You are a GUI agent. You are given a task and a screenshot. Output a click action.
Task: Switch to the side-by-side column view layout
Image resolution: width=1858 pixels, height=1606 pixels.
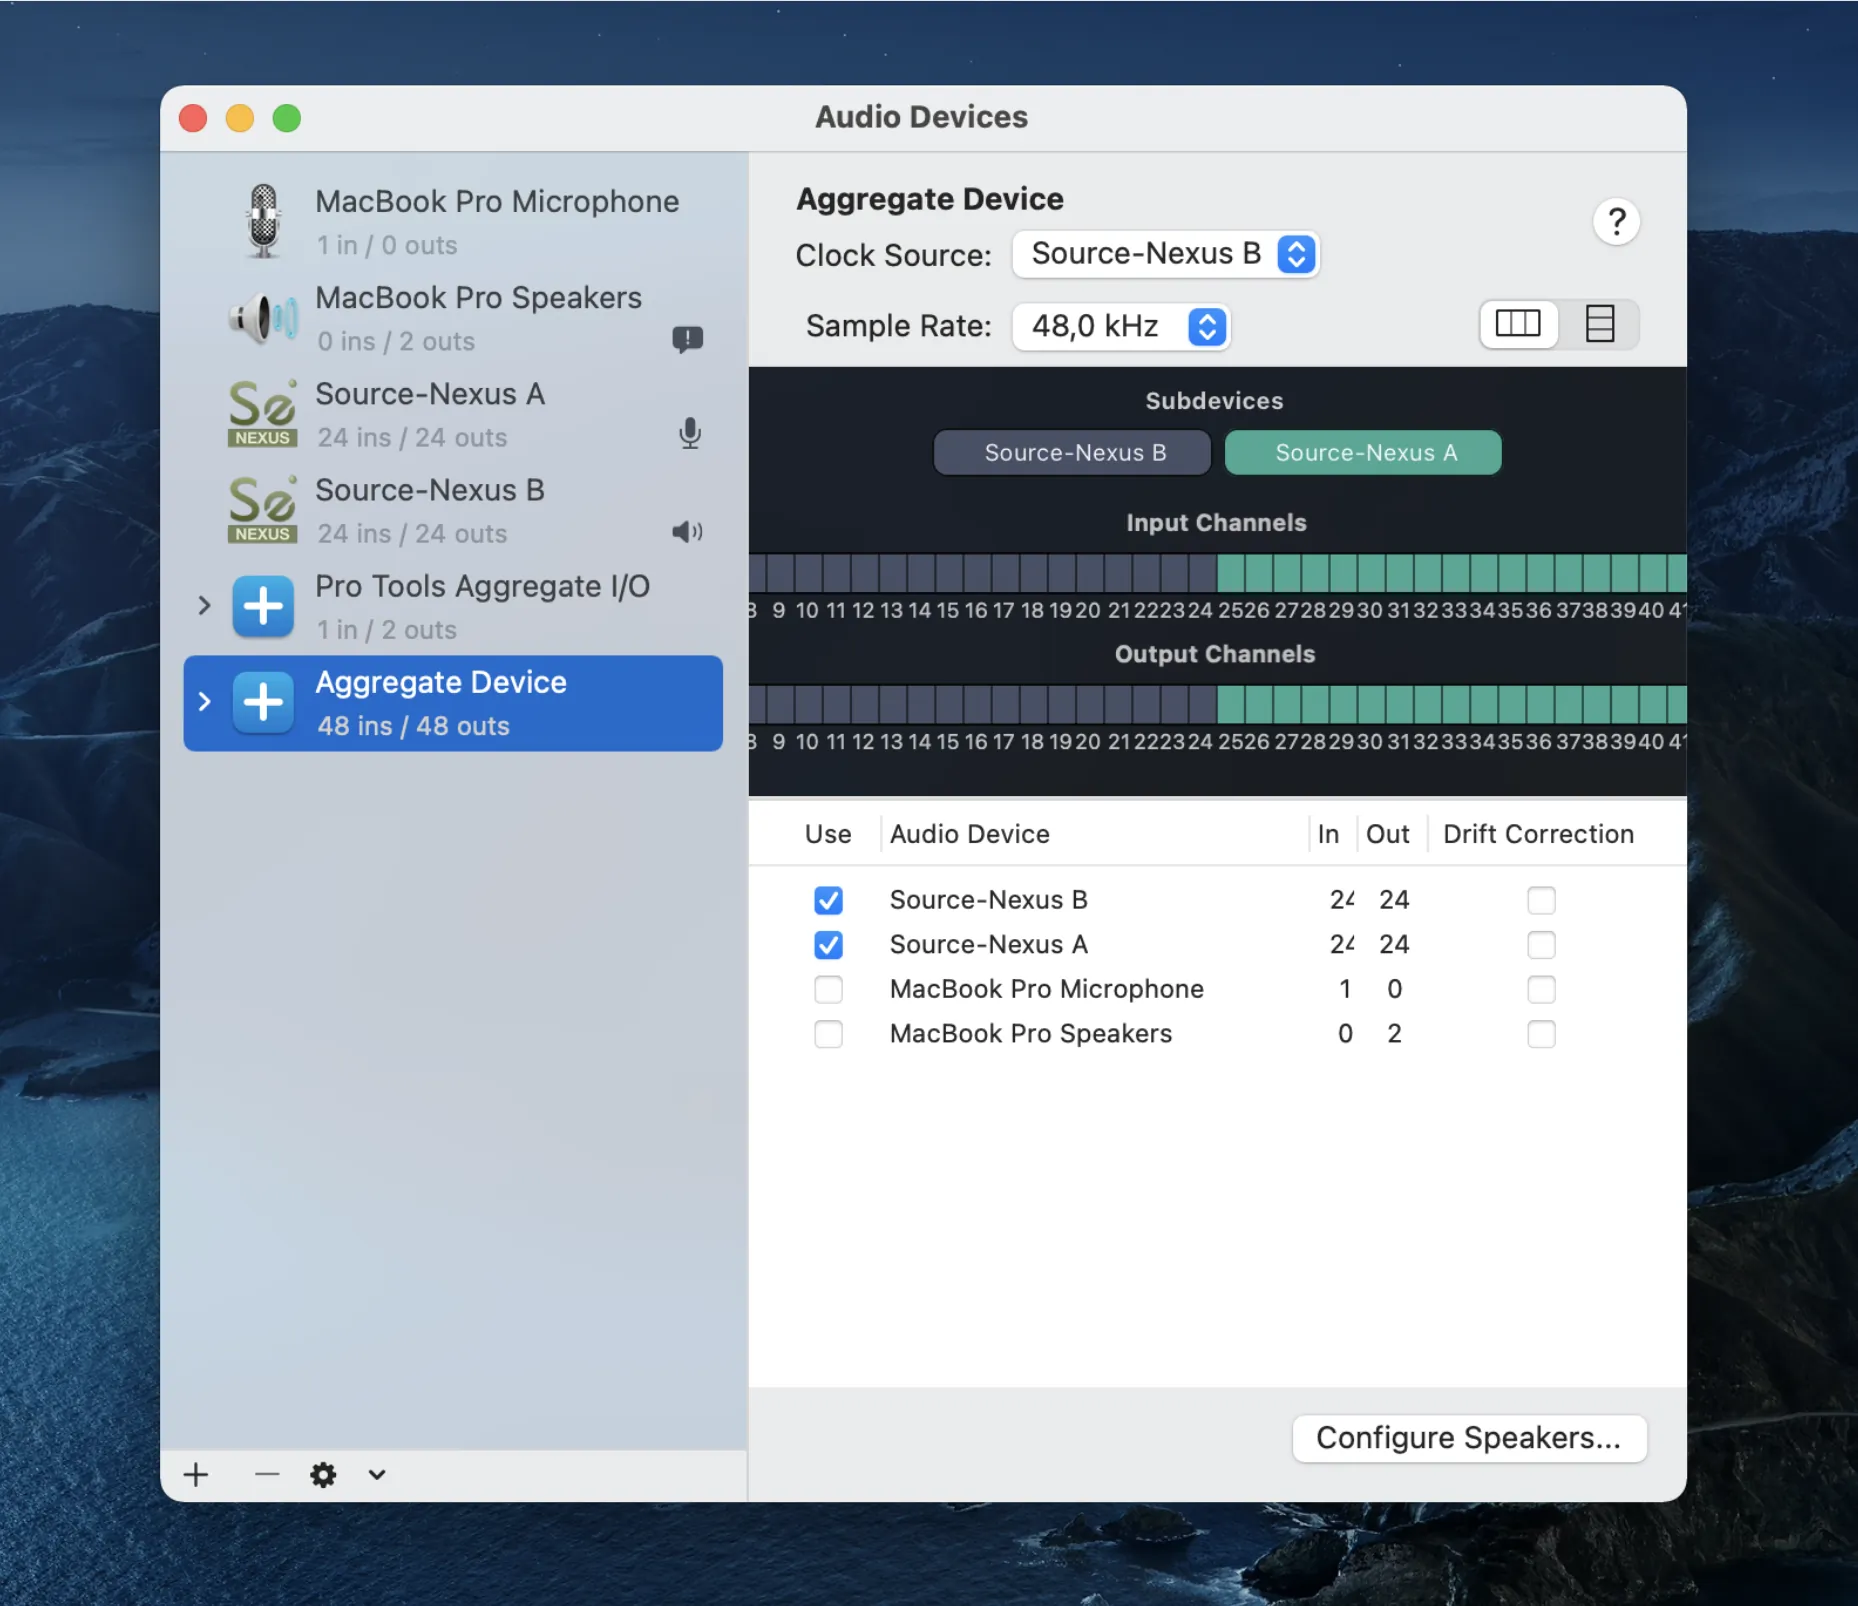1518,324
